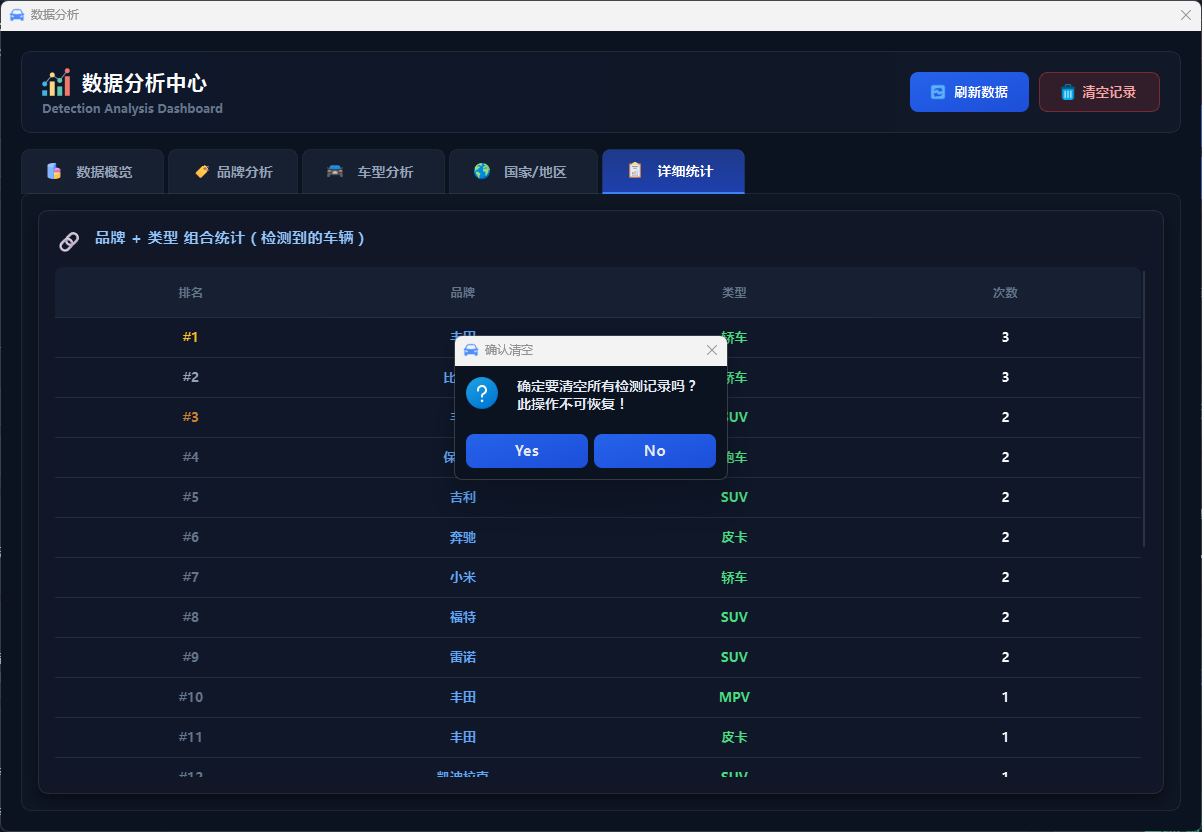Image resolution: width=1202 pixels, height=832 pixels.
Task: Close the 确认清空 dialog
Action: coord(712,350)
